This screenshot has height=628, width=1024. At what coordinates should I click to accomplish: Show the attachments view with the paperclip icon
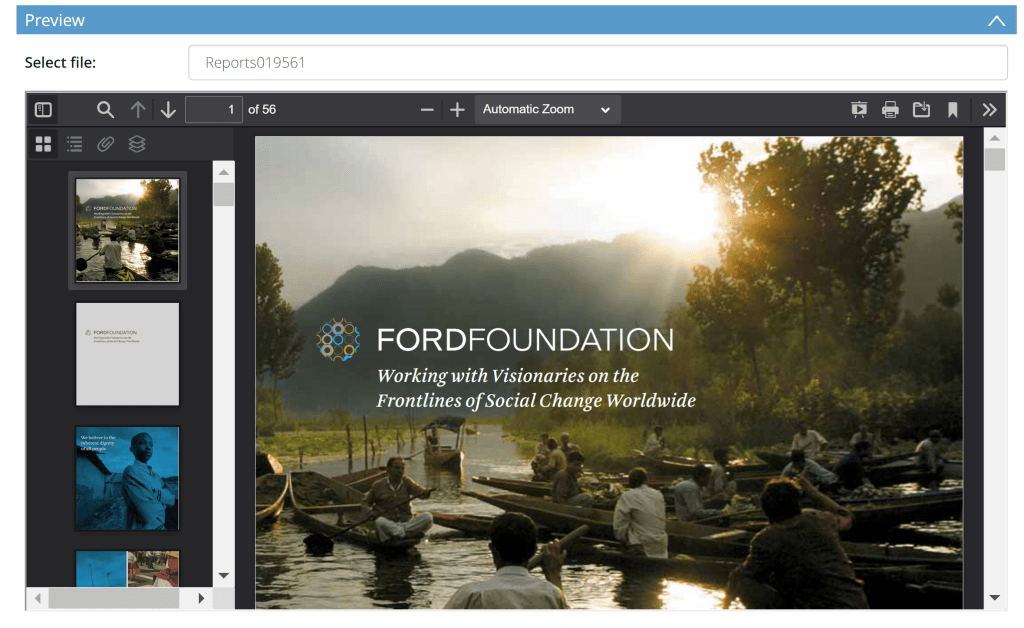[x=105, y=144]
